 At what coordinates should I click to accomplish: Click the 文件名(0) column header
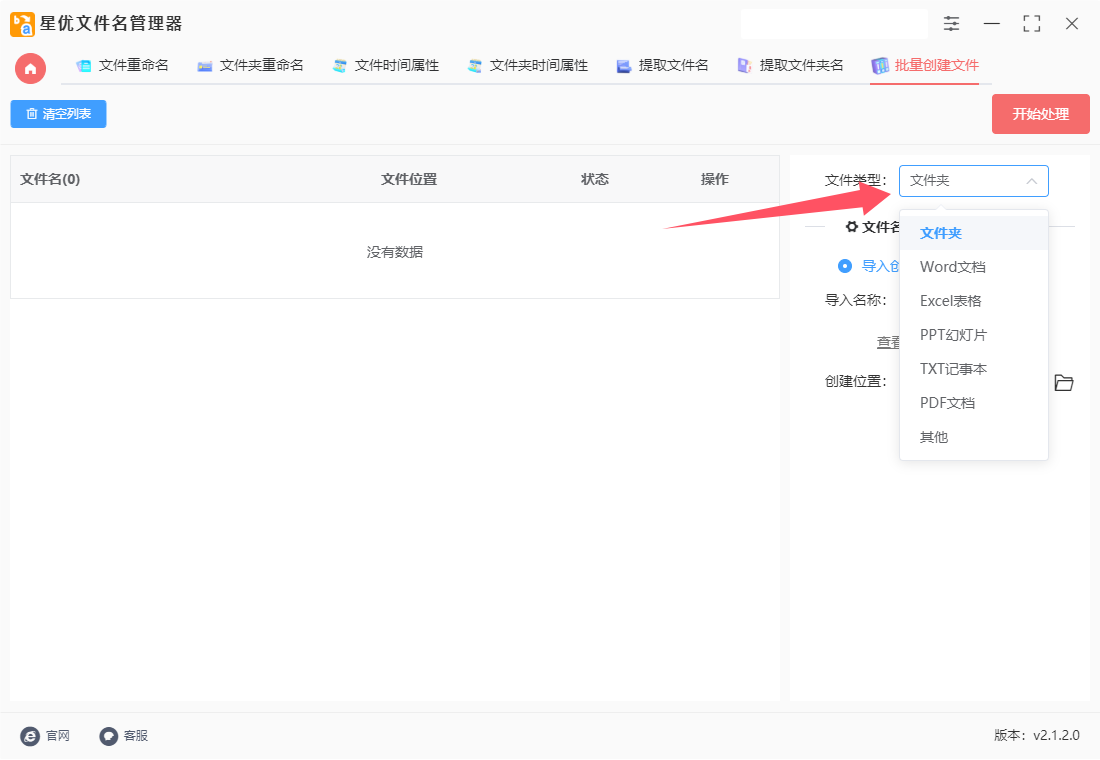(50, 180)
